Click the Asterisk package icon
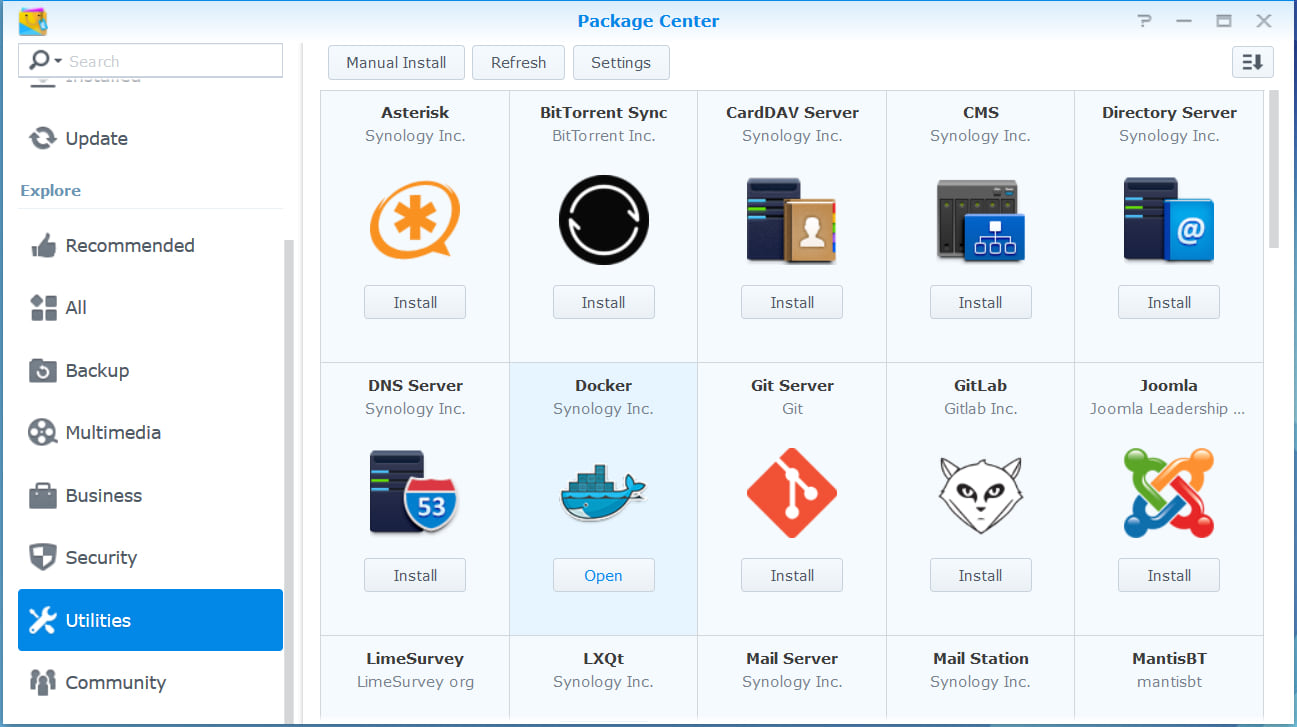 coord(415,220)
